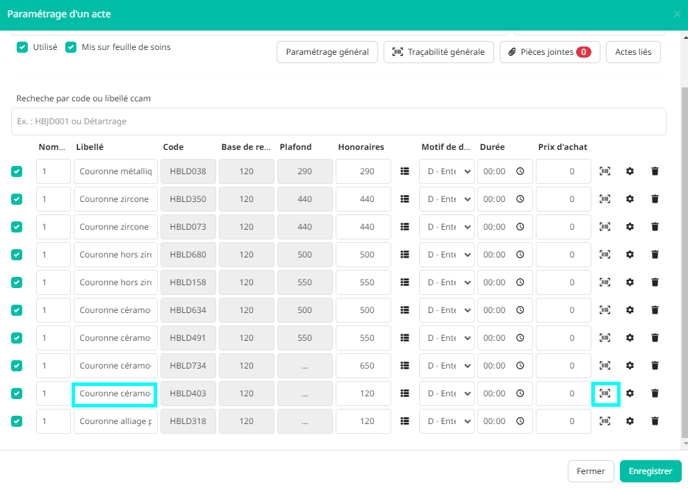Click clock icon in HBLD038 duration field
The width and height of the screenshot is (688, 490).
pyautogui.click(x=520, y=171)
